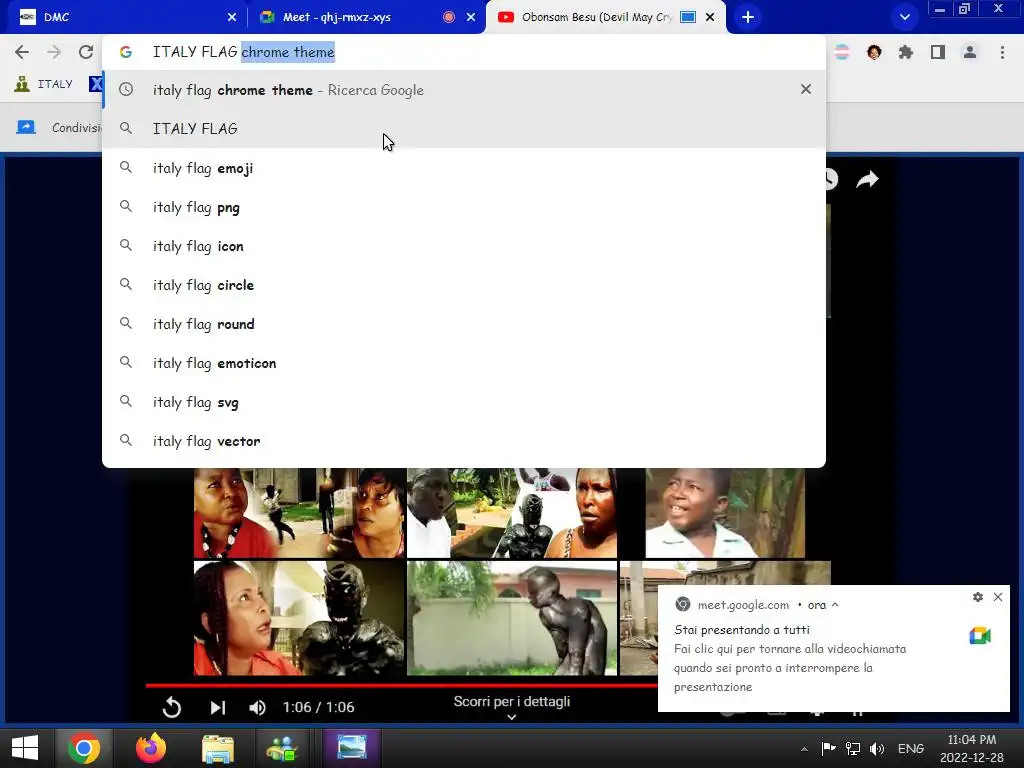
Task: Open the Chrome extensions puzzle icon
Action: [905, 52]
